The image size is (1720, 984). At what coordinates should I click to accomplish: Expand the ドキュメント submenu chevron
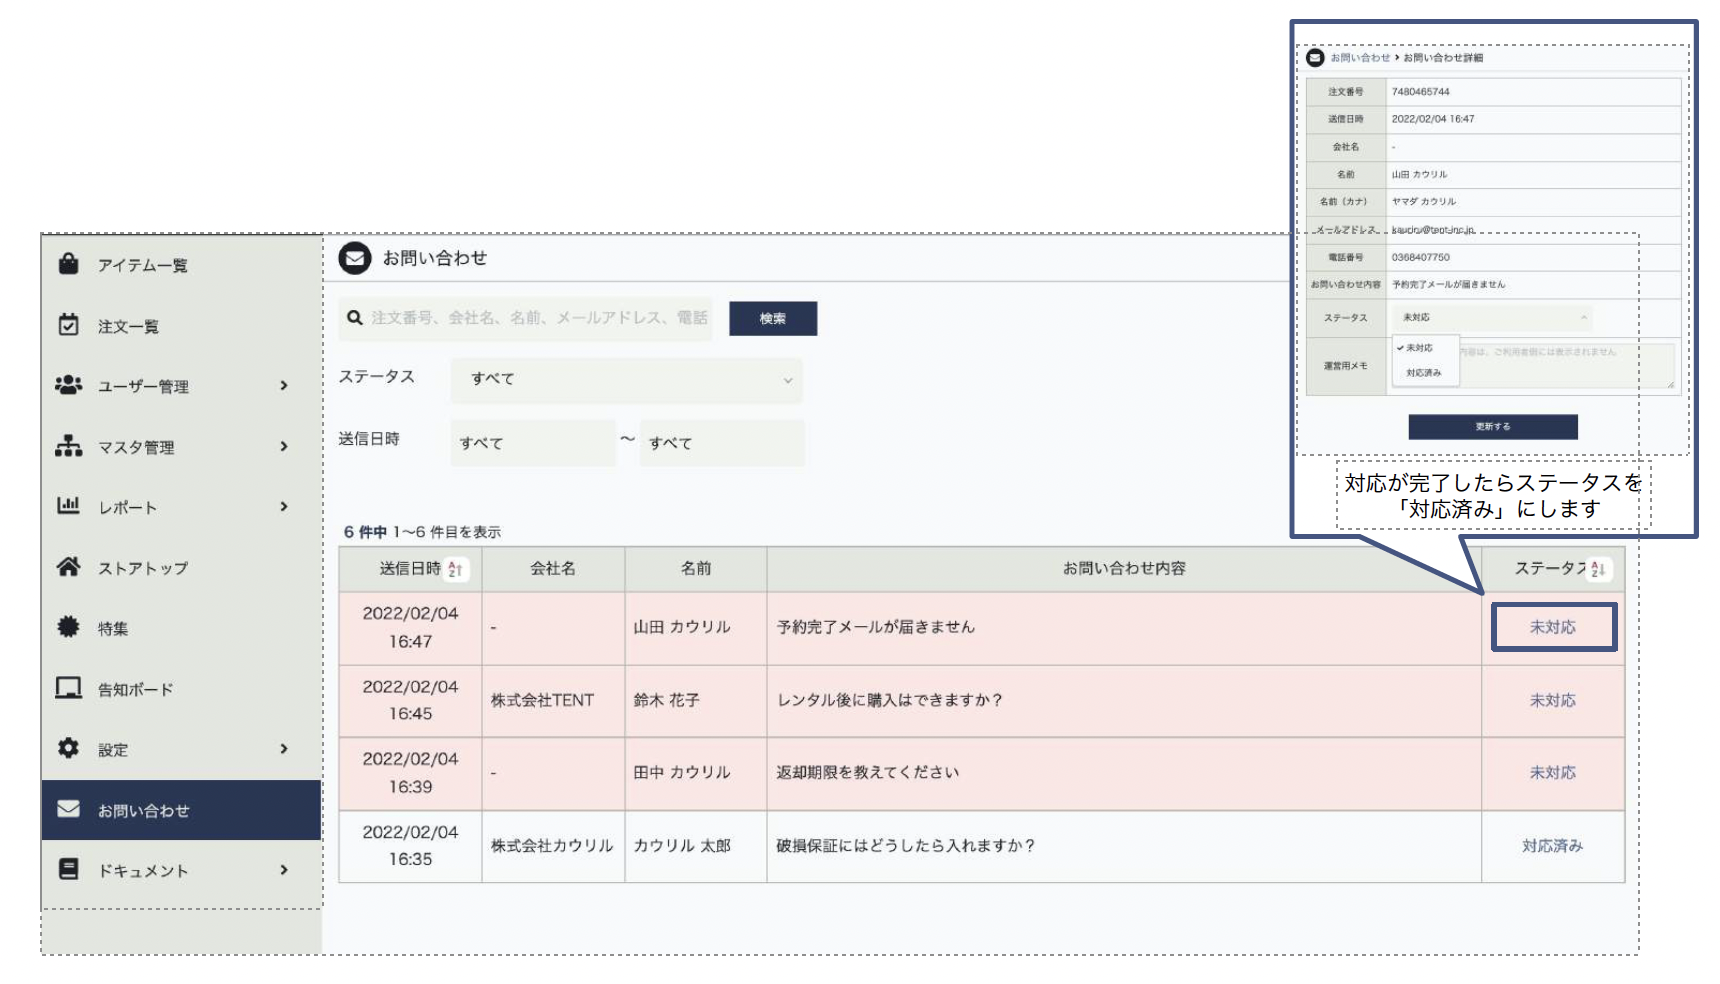284,870
